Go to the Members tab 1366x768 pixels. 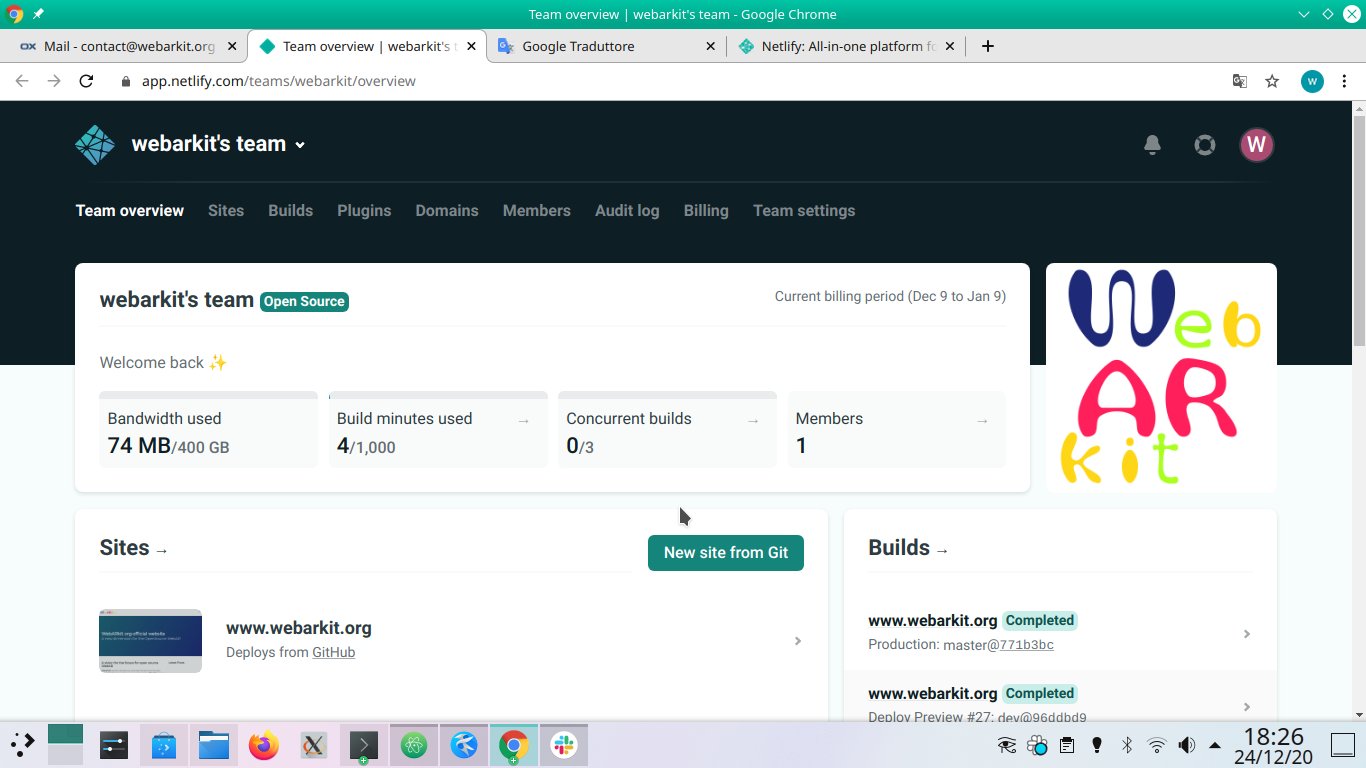pos(537,211)
